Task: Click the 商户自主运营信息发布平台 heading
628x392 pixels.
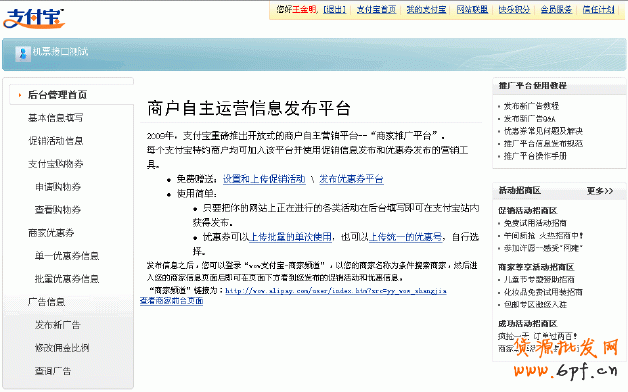Action: 249,109
